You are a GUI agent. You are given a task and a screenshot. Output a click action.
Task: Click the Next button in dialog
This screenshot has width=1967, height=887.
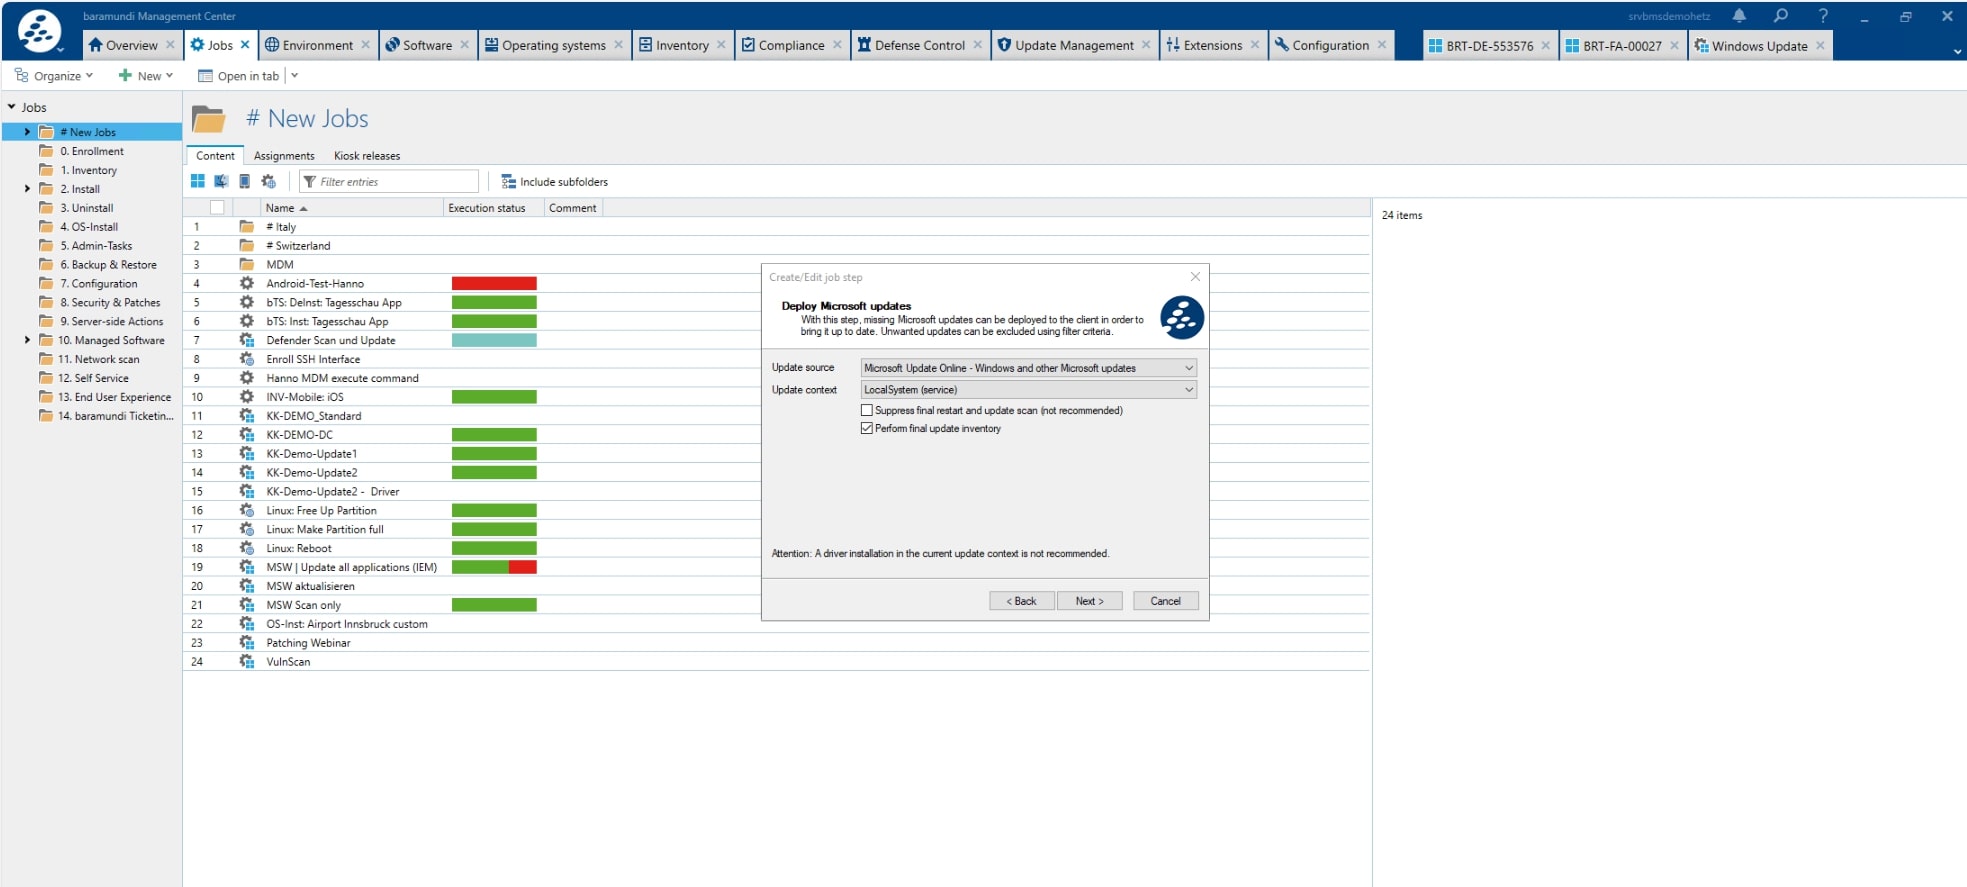(x=1089, y=601)
